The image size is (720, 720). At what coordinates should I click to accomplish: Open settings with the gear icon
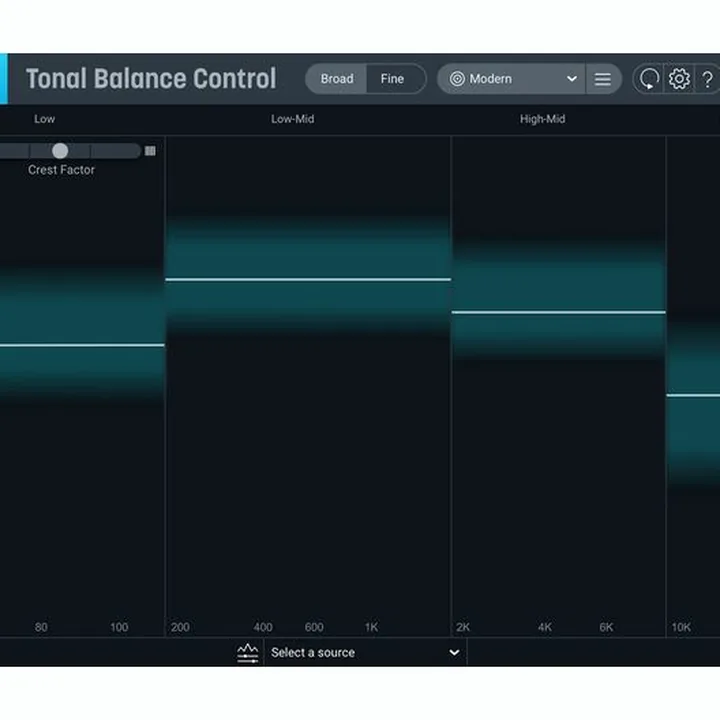click(680, 79)
